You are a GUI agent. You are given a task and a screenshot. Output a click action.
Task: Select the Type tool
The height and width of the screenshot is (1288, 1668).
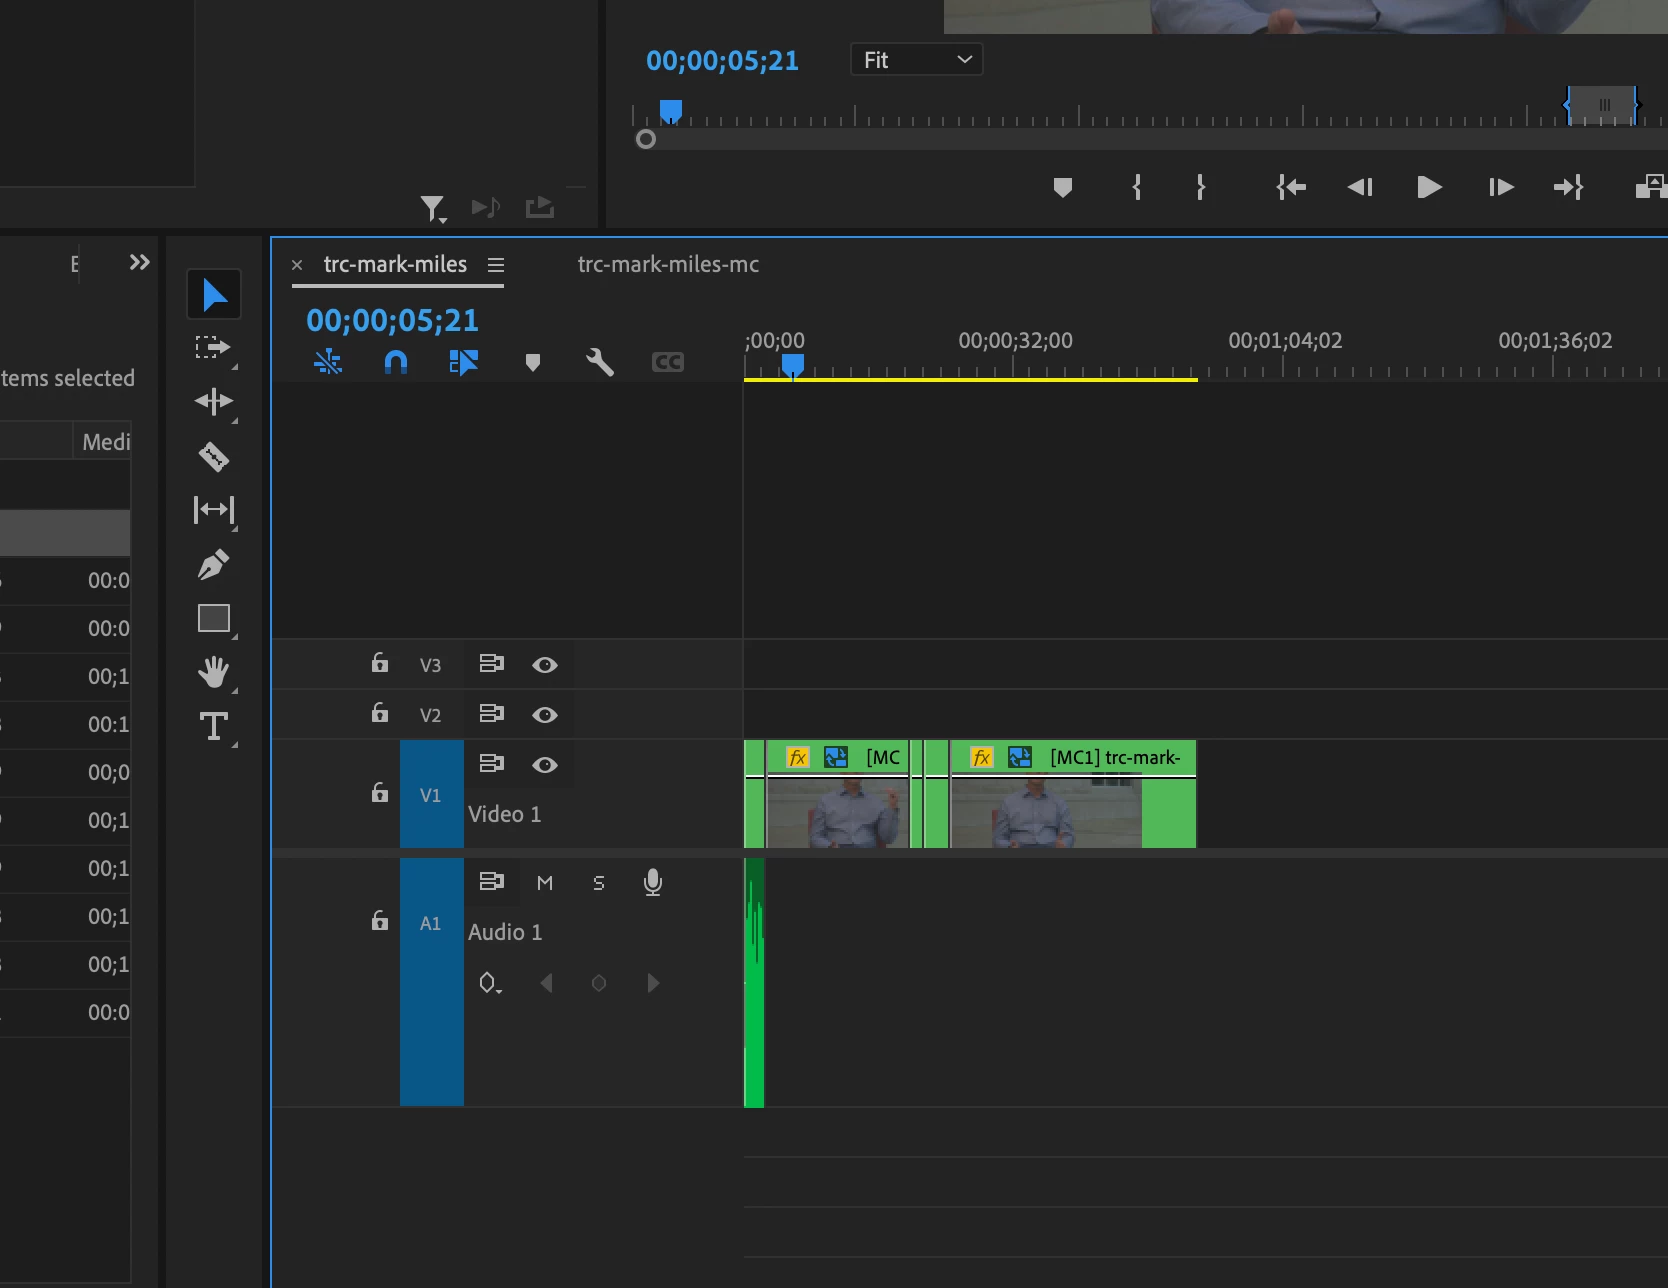(x=214, y=726)
